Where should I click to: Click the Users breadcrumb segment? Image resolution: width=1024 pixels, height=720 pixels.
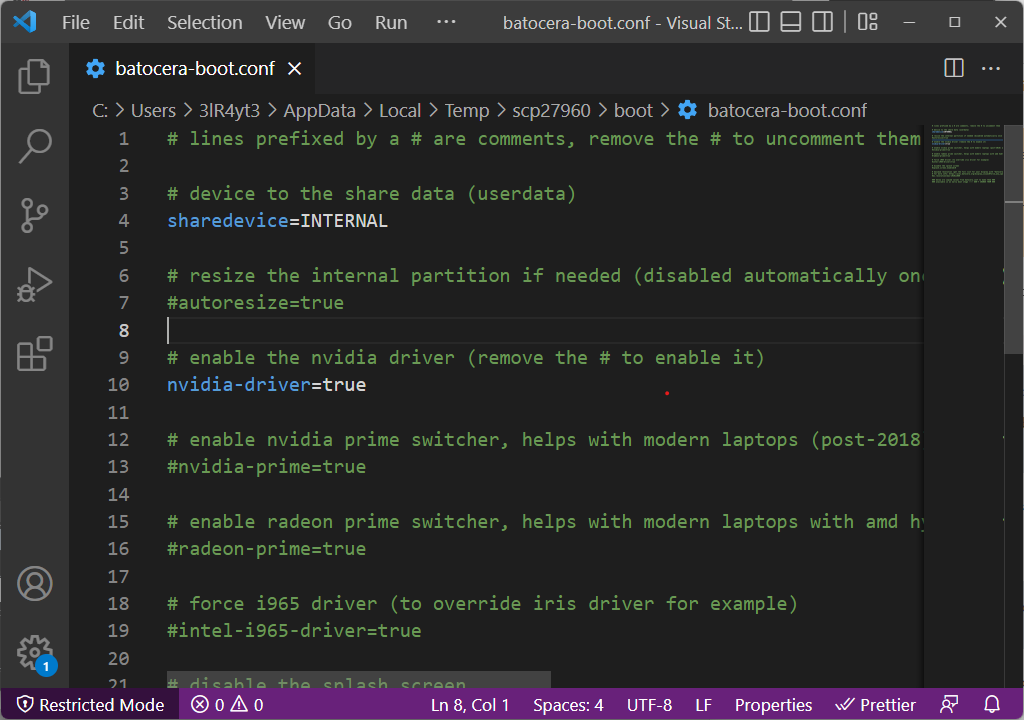coord(153,110)
